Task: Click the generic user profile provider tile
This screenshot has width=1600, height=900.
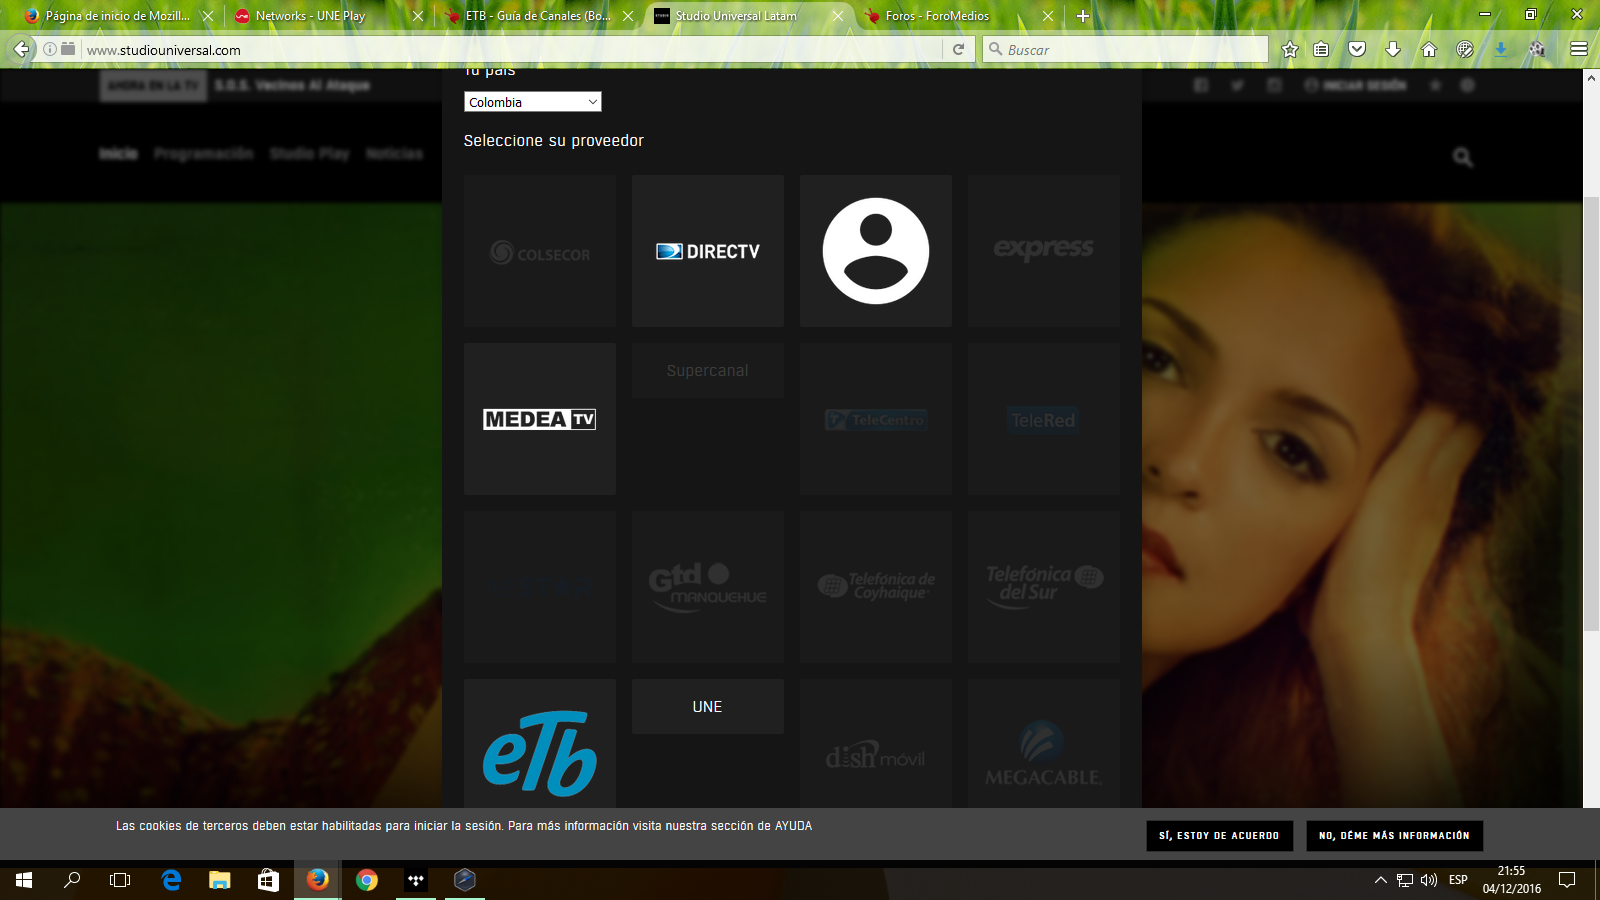Action: click(x=875, y=251)
